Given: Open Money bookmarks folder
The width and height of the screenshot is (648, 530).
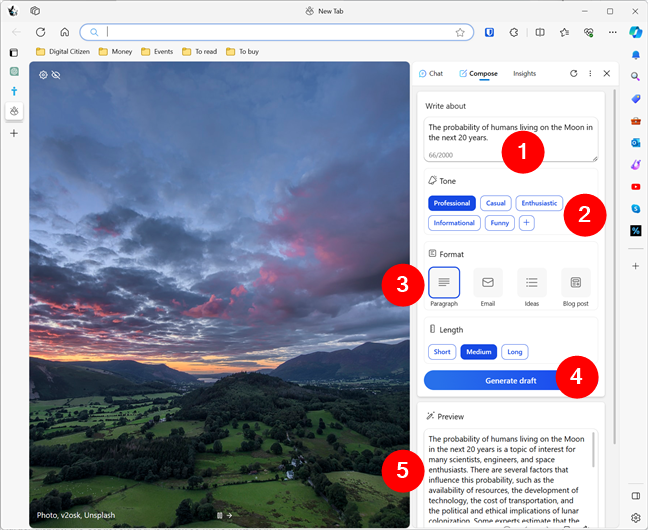Looking at the screenshot, I should coord(115,52).
